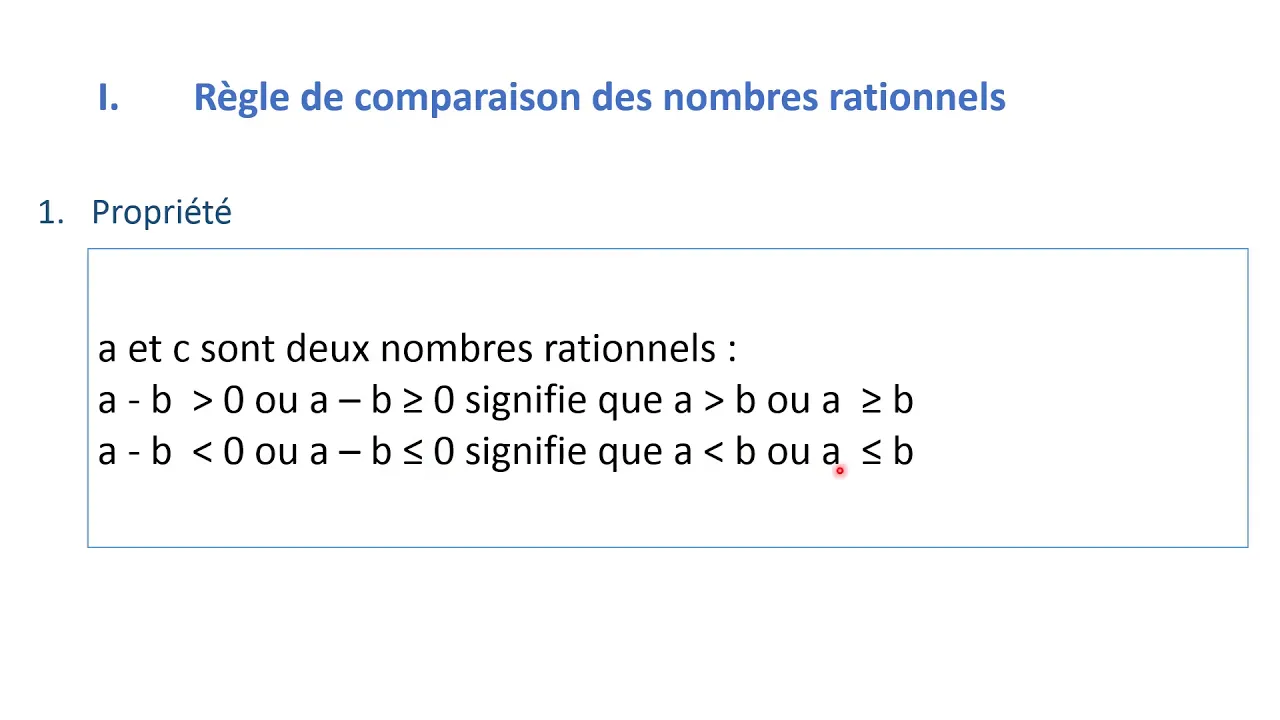Click the empty area at the bottom of the property box
This screenshot has width=1280, height=720.
[x=667, y=510]
